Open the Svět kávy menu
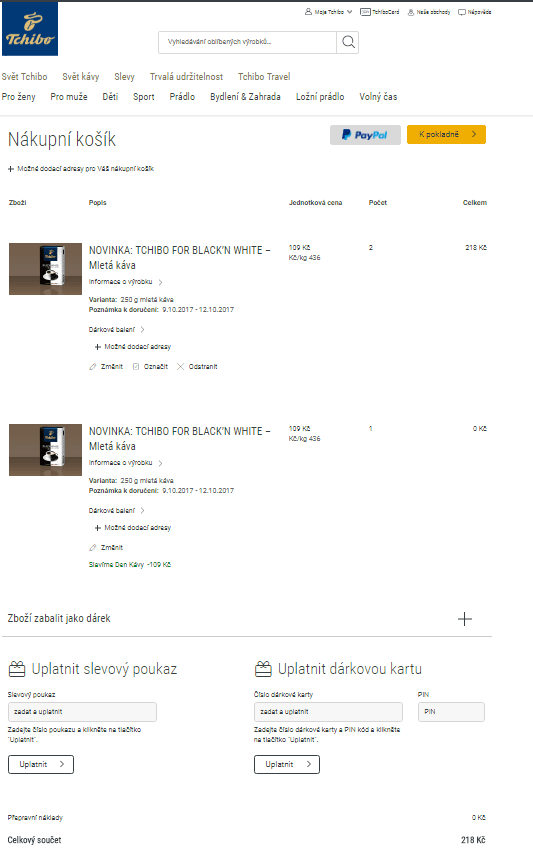Image resolution: width=533 pixels, height=862 pixels. coord(81,76)
